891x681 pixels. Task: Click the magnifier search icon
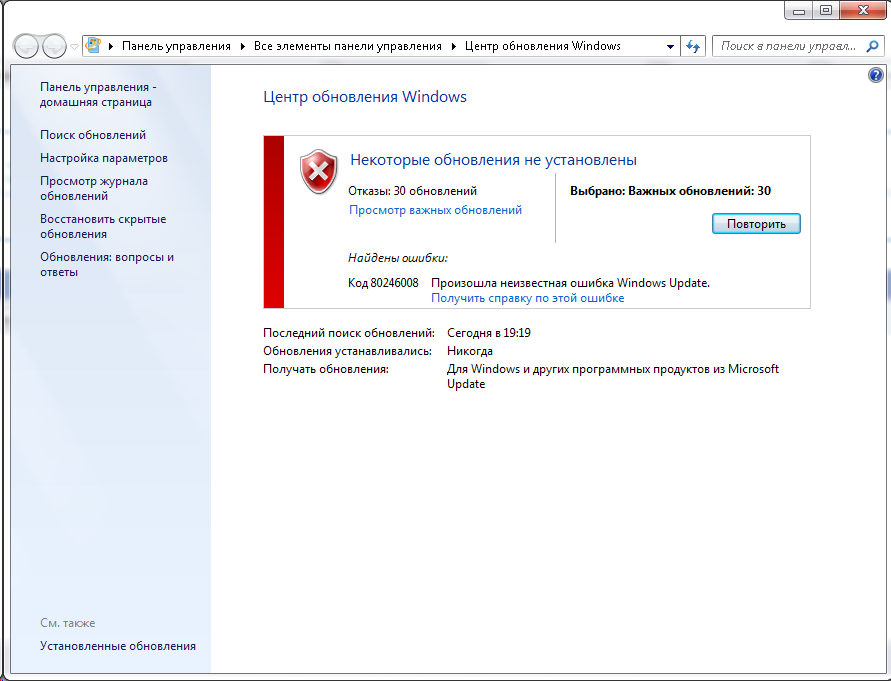pos(872,46)
